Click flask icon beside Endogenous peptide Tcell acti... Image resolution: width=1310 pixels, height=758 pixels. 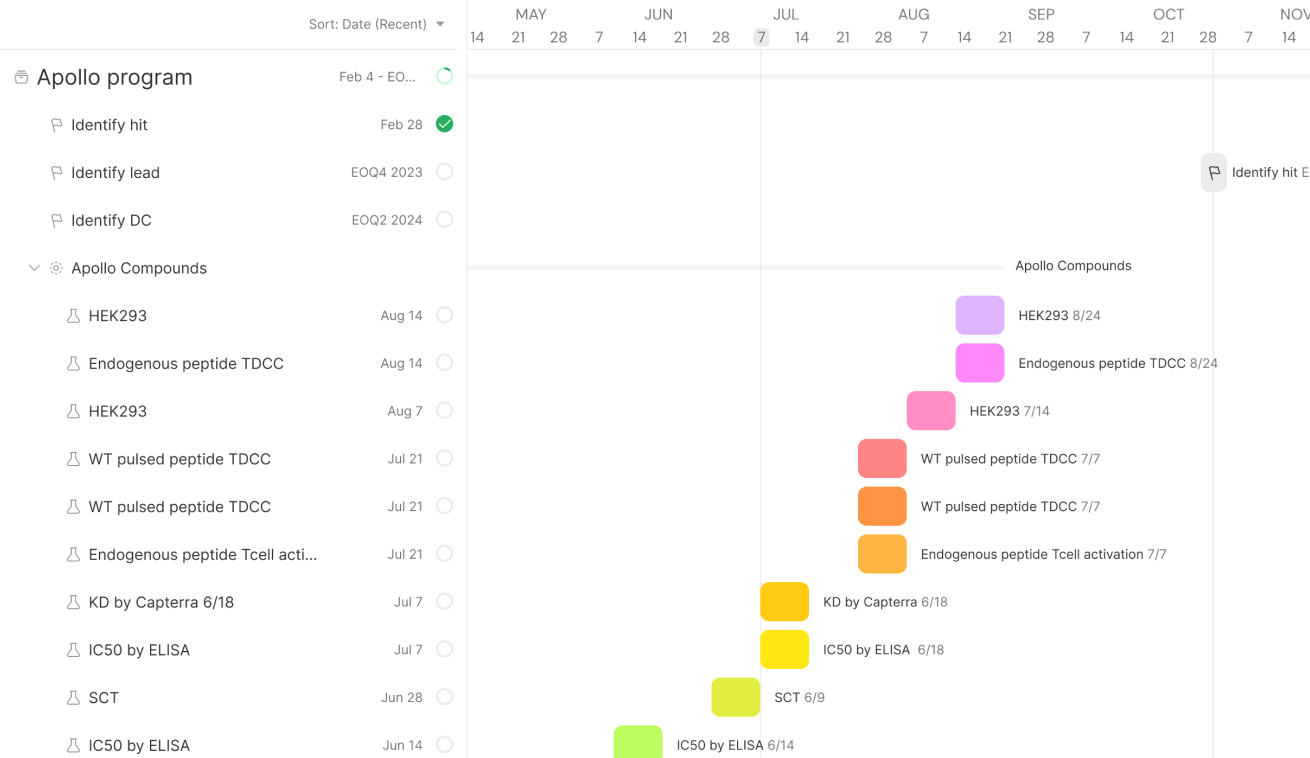click(x=73, y=554)
